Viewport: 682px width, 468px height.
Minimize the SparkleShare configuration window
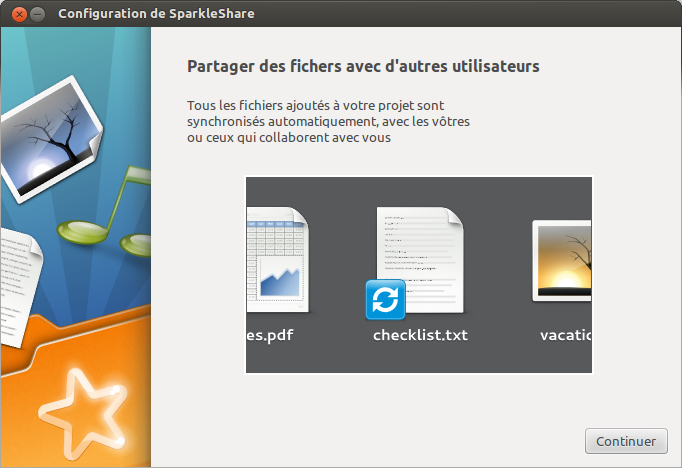click(37, 14)
